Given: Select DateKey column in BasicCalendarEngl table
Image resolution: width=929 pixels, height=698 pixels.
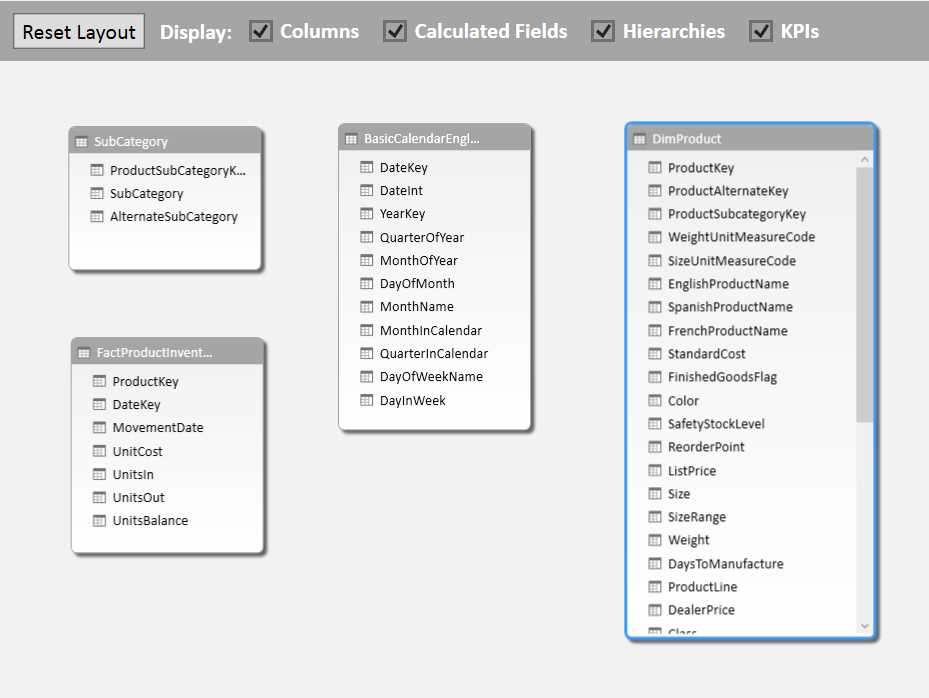Looking at the screenshot, I should click(403, 167).
